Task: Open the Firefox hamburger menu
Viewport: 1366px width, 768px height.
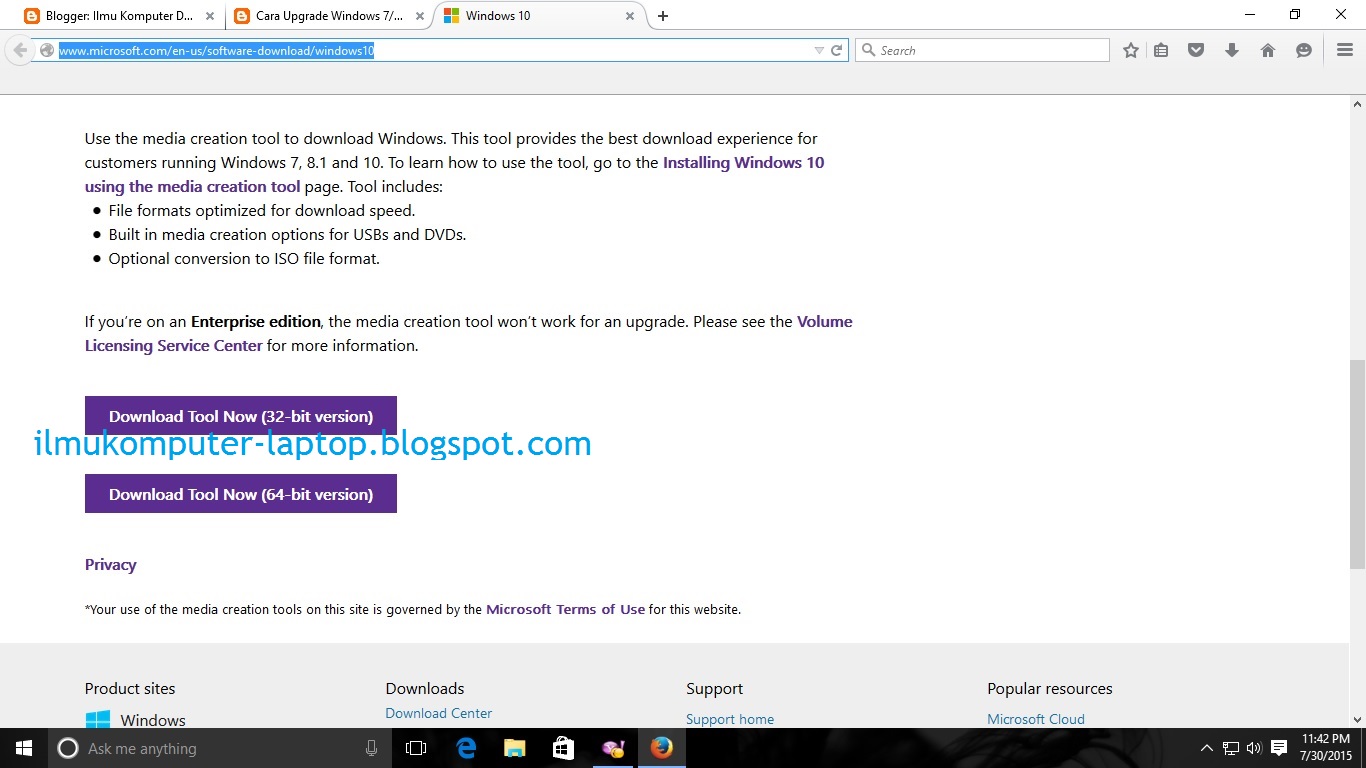Action: pyautogui.click(x=1345, y=50)
